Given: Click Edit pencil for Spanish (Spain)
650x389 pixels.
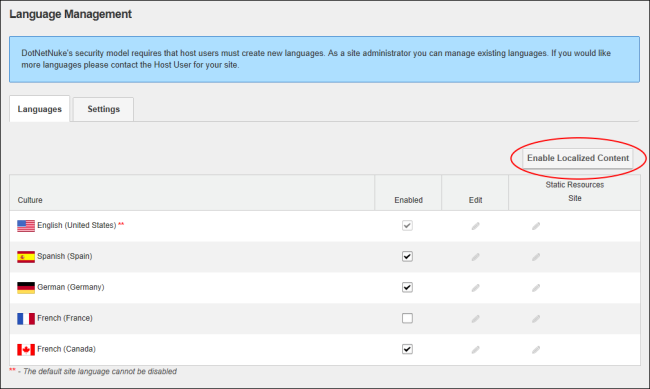Looking at the screenshot, I should click(x=475, y=257).
